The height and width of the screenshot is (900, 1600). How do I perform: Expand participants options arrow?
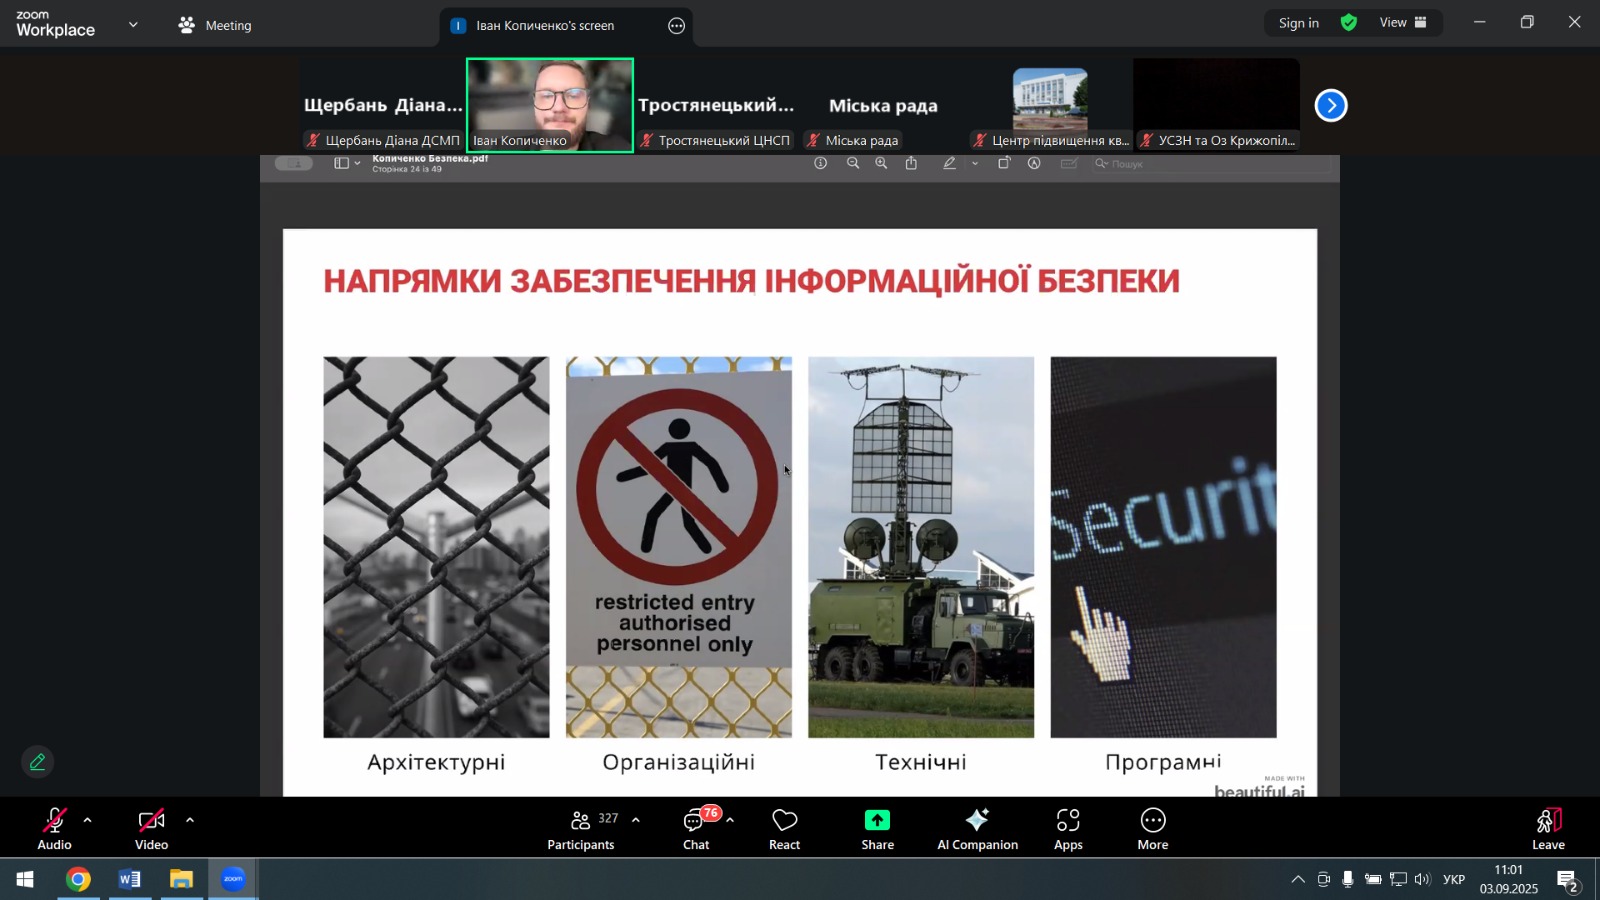(636, 820)
